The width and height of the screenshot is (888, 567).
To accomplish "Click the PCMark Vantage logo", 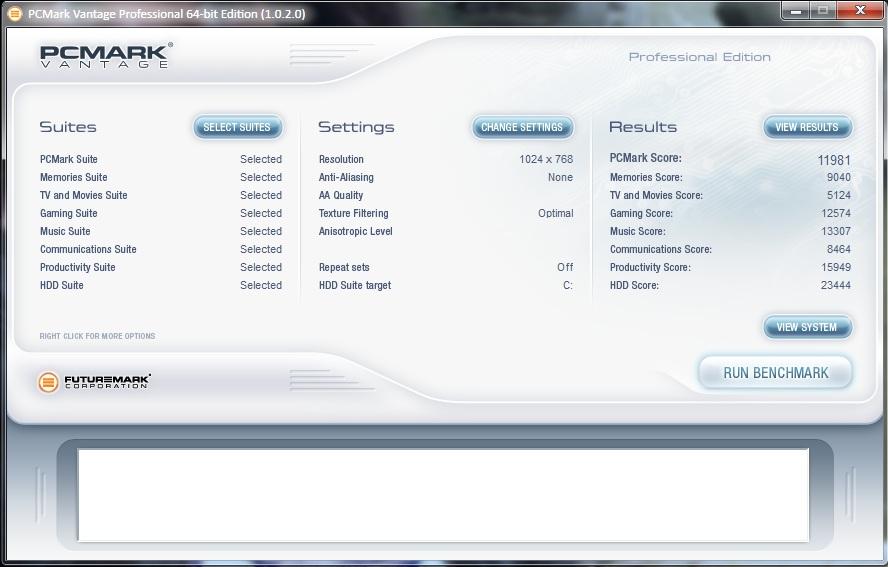I will coord(106,56).
